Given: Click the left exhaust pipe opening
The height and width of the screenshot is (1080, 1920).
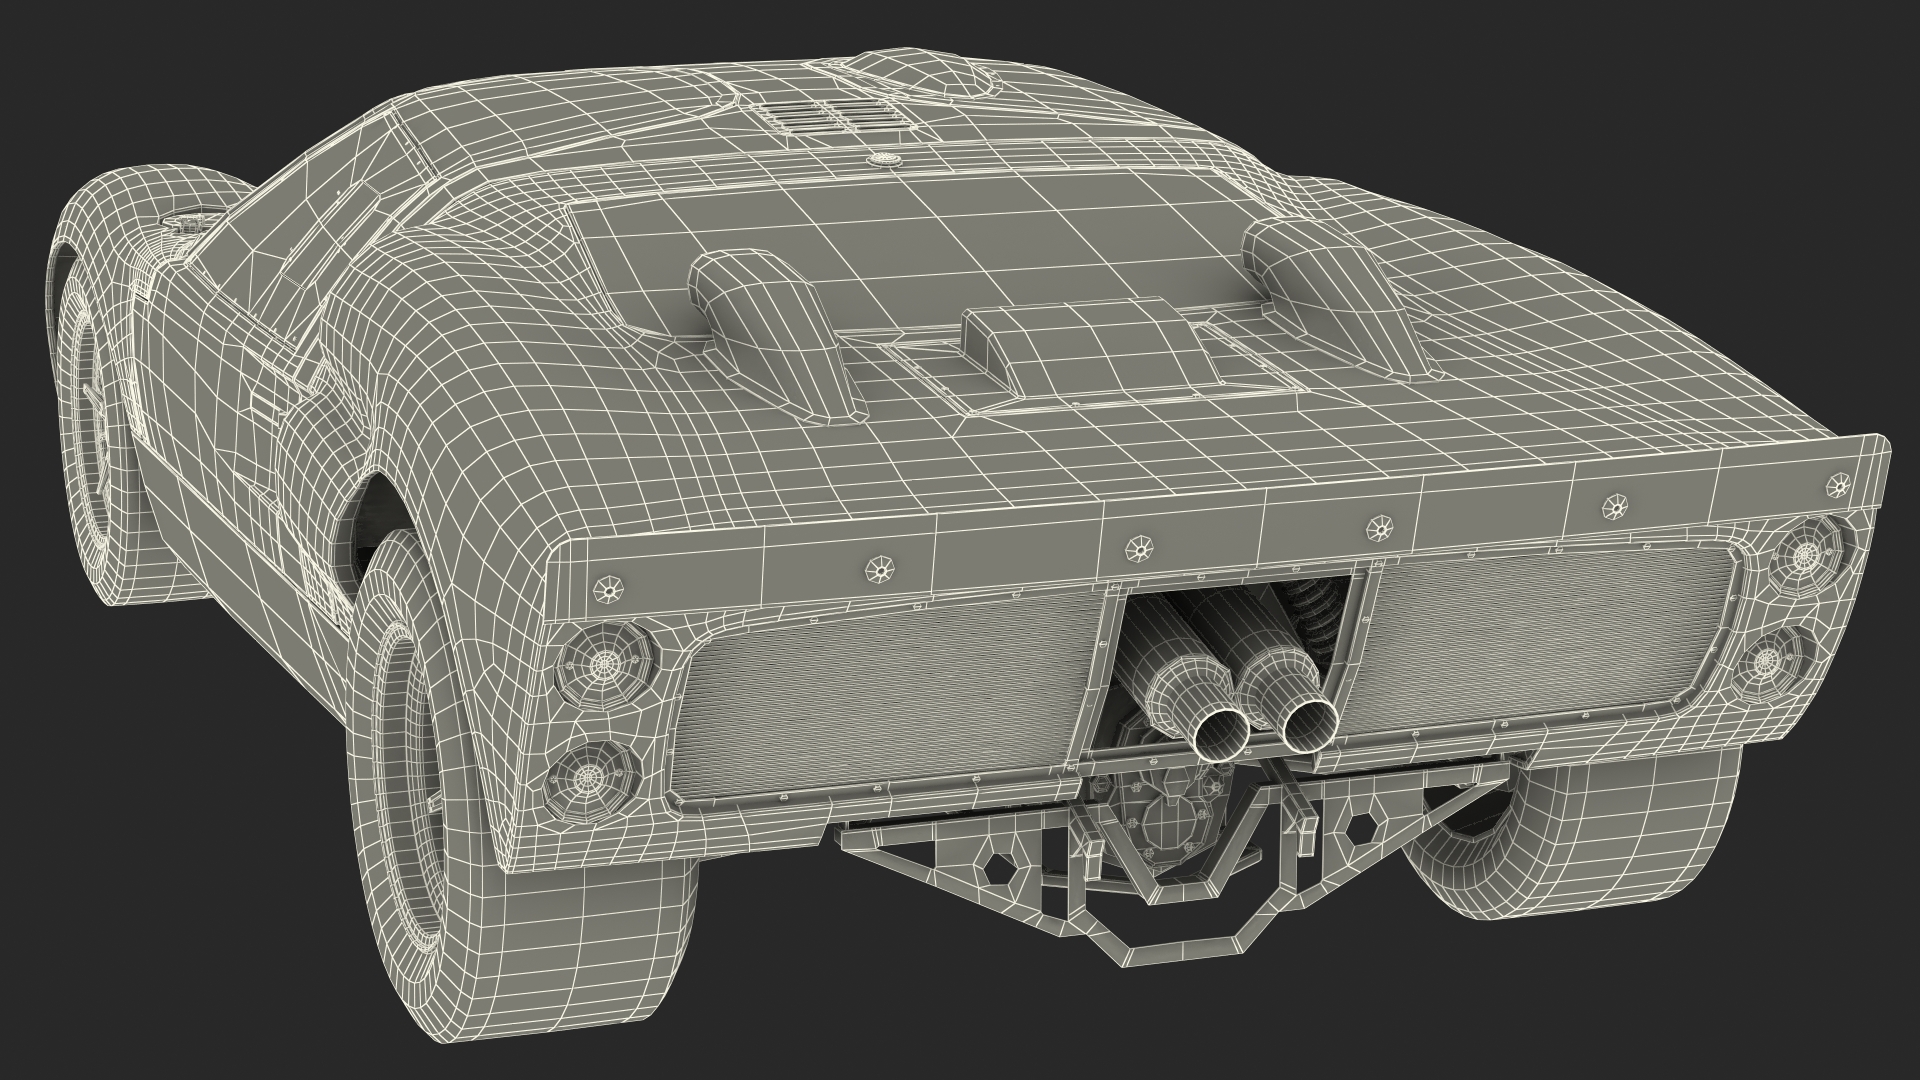Looking at the screenshot, I should (x=1223, y=735).
